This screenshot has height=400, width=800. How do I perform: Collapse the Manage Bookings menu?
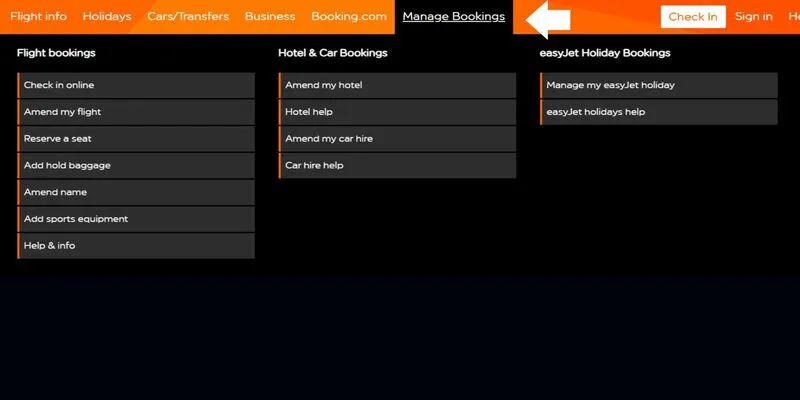454,16
